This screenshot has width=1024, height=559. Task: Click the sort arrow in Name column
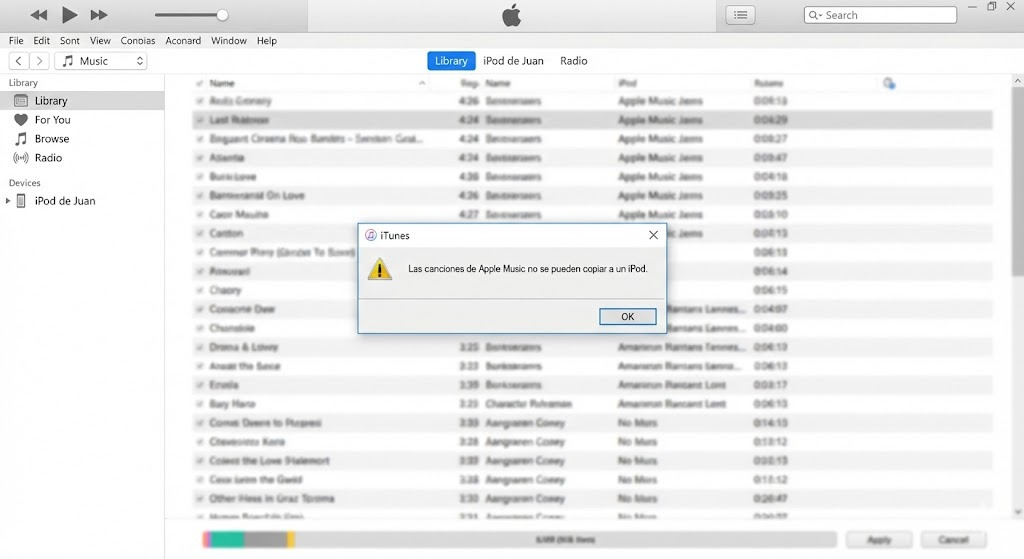[422, 83]
